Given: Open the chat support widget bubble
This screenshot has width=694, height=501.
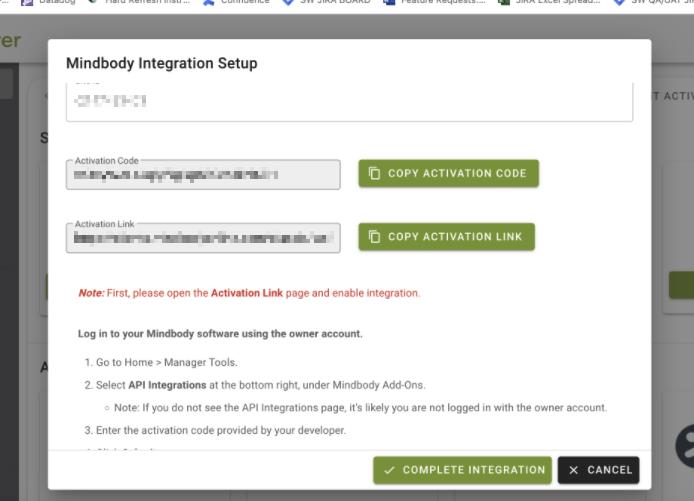Looking at the screenshot, I should point(685,446).
